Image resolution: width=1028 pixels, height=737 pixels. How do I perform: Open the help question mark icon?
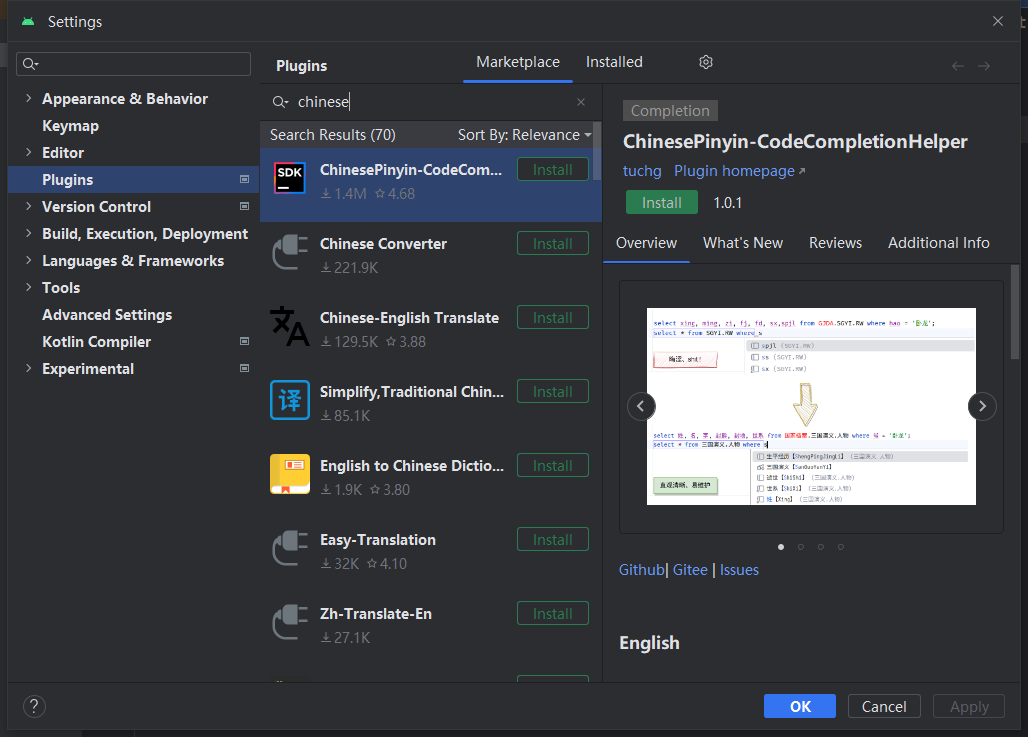pyautogui.click(x=34, y=706)
